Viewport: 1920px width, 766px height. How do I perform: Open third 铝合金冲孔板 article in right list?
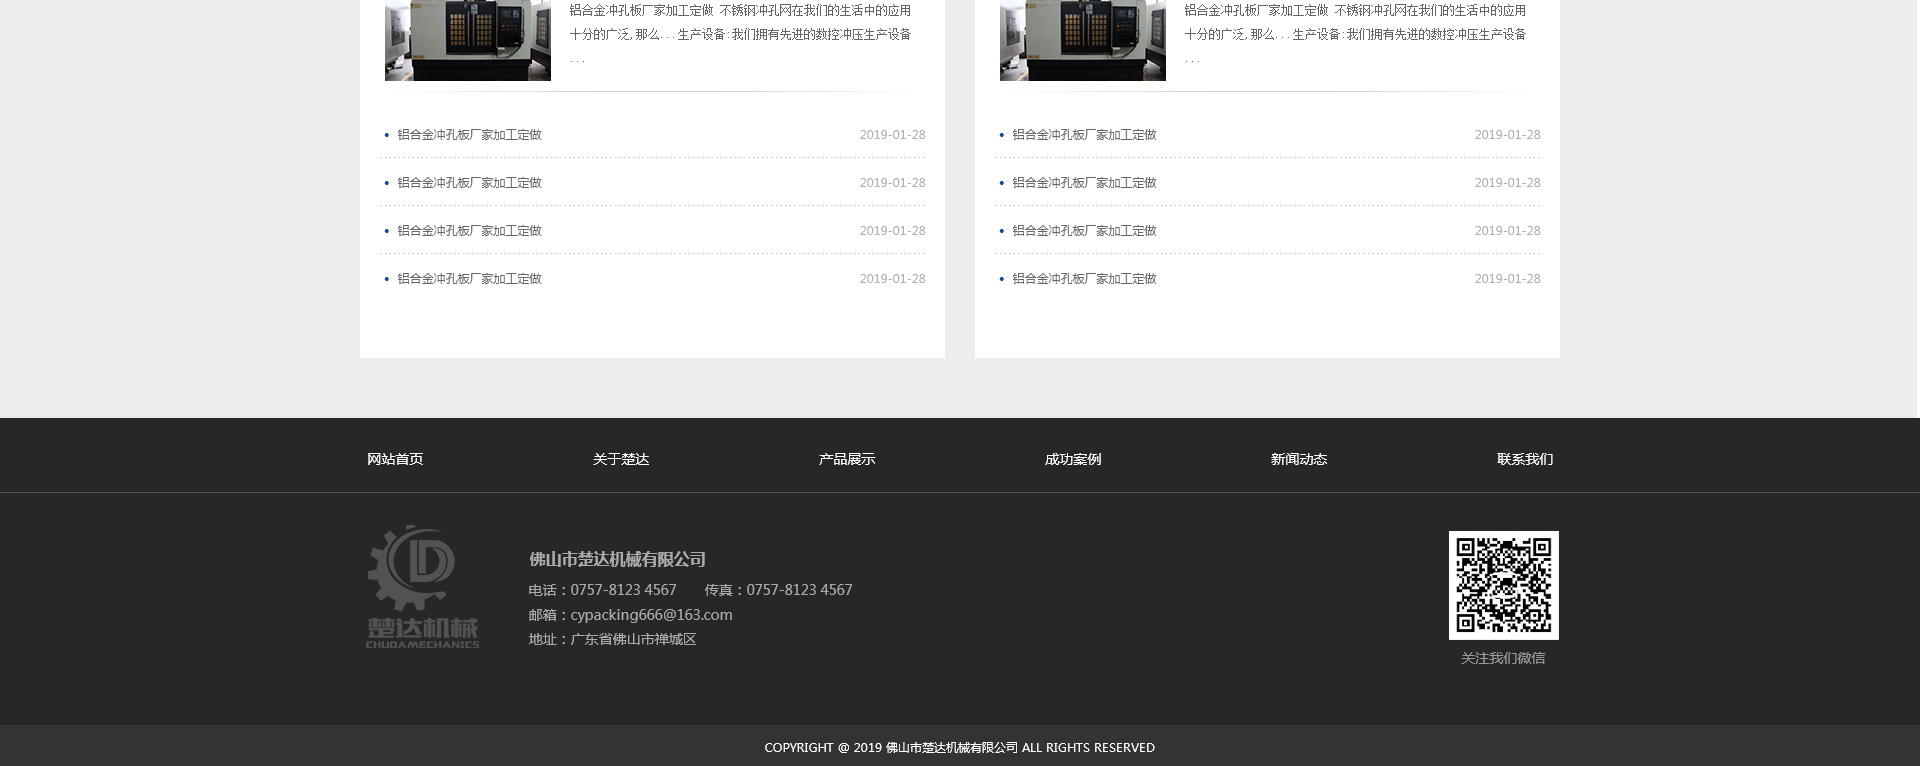1084,231
